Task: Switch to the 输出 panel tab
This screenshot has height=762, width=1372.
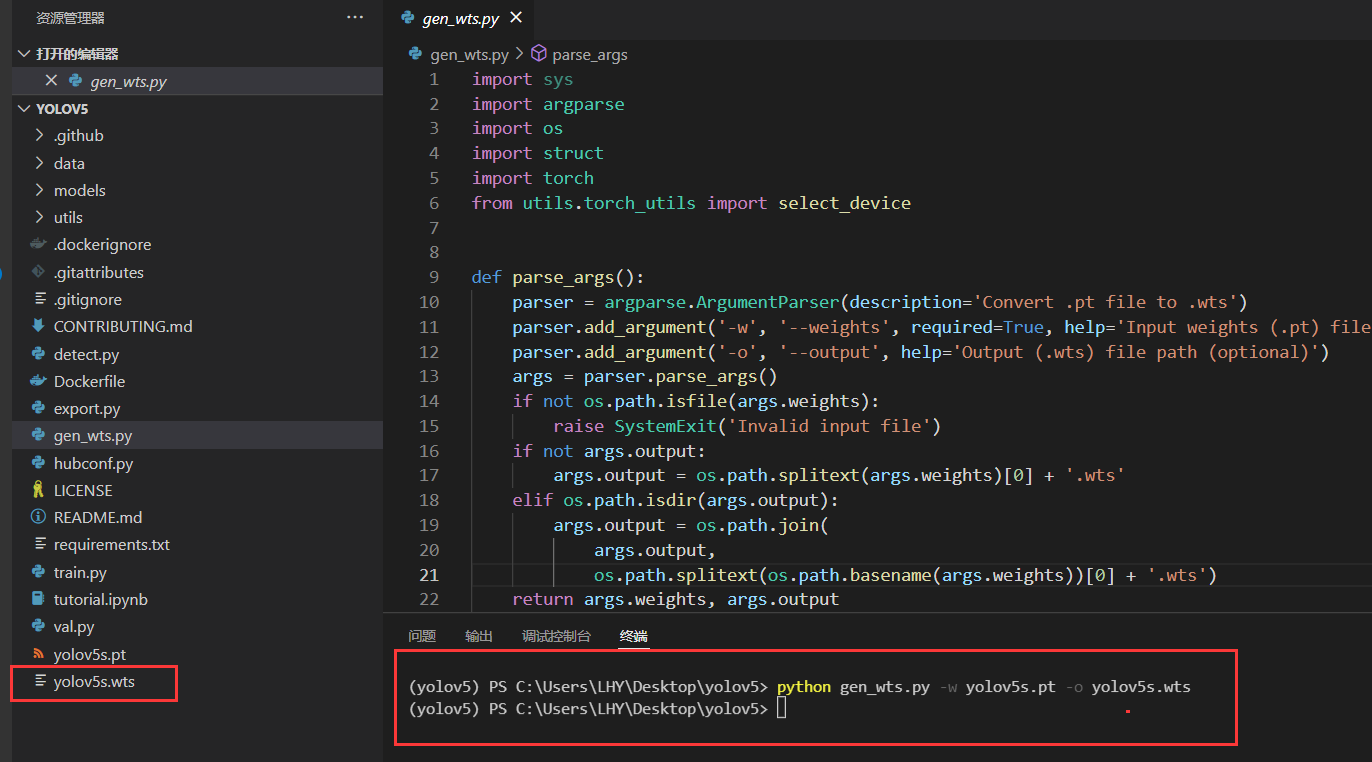Action: [x=478, y=635]
